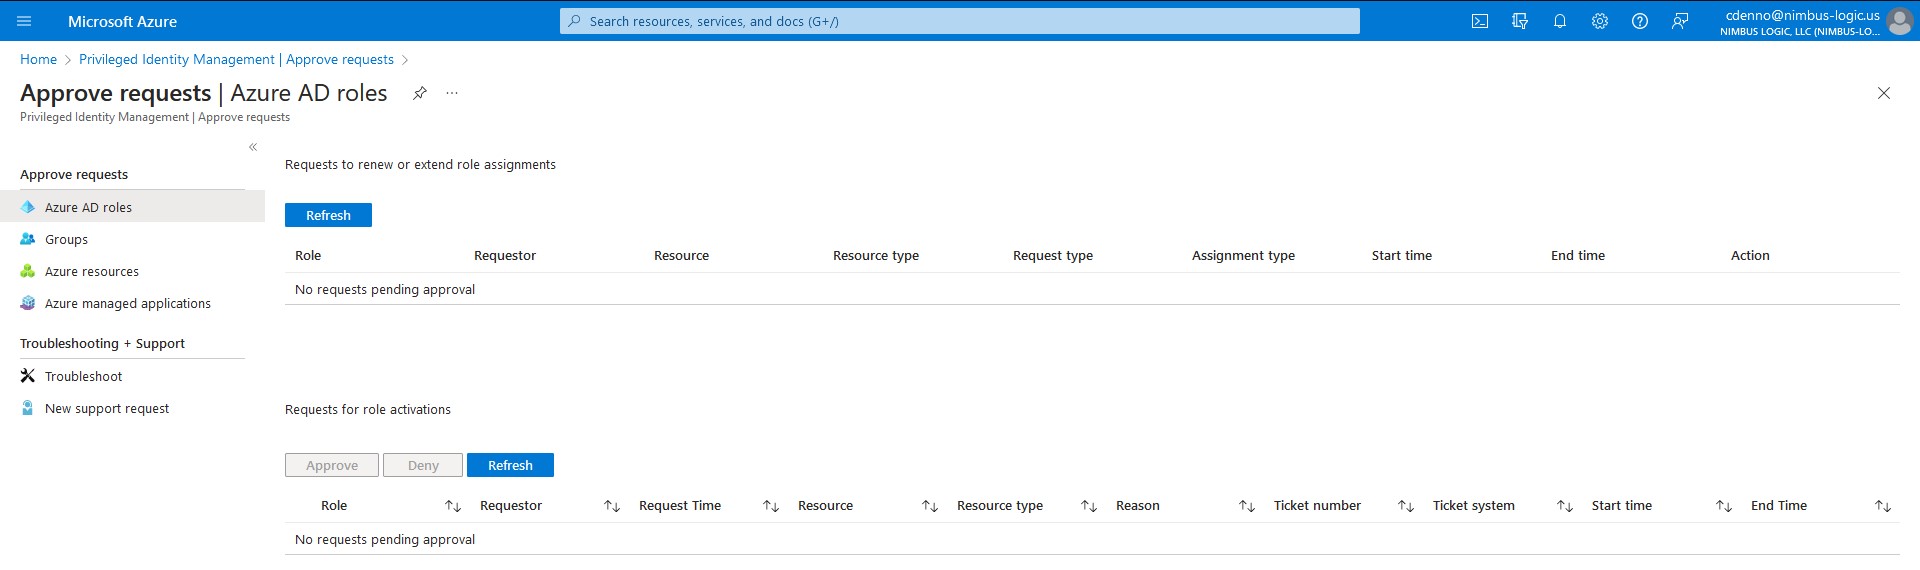This screenshot has height=570, width=1920.
Task: Click the Requestor header in the renew table
Action: coord(505,255)
